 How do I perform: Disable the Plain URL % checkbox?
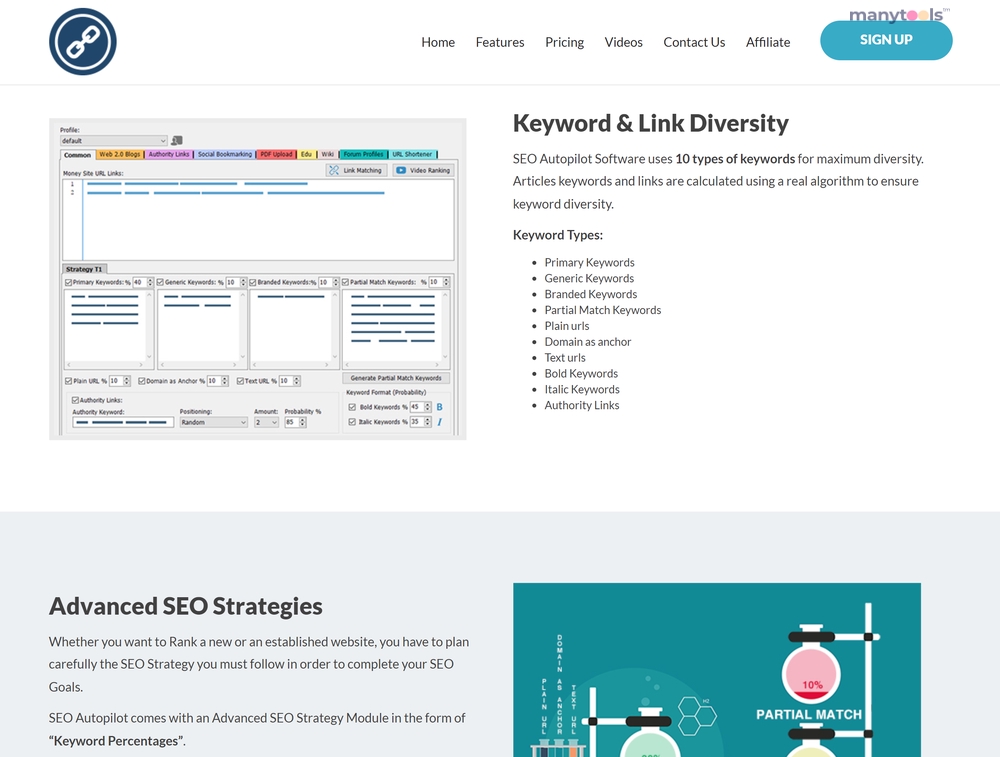point(69,381)
